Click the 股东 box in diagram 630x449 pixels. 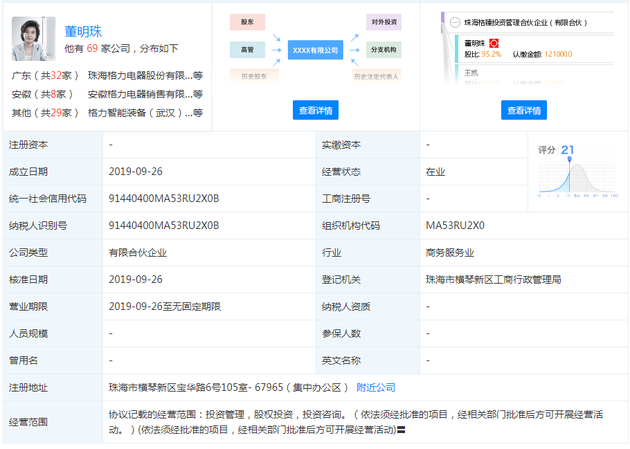[247, 20]
